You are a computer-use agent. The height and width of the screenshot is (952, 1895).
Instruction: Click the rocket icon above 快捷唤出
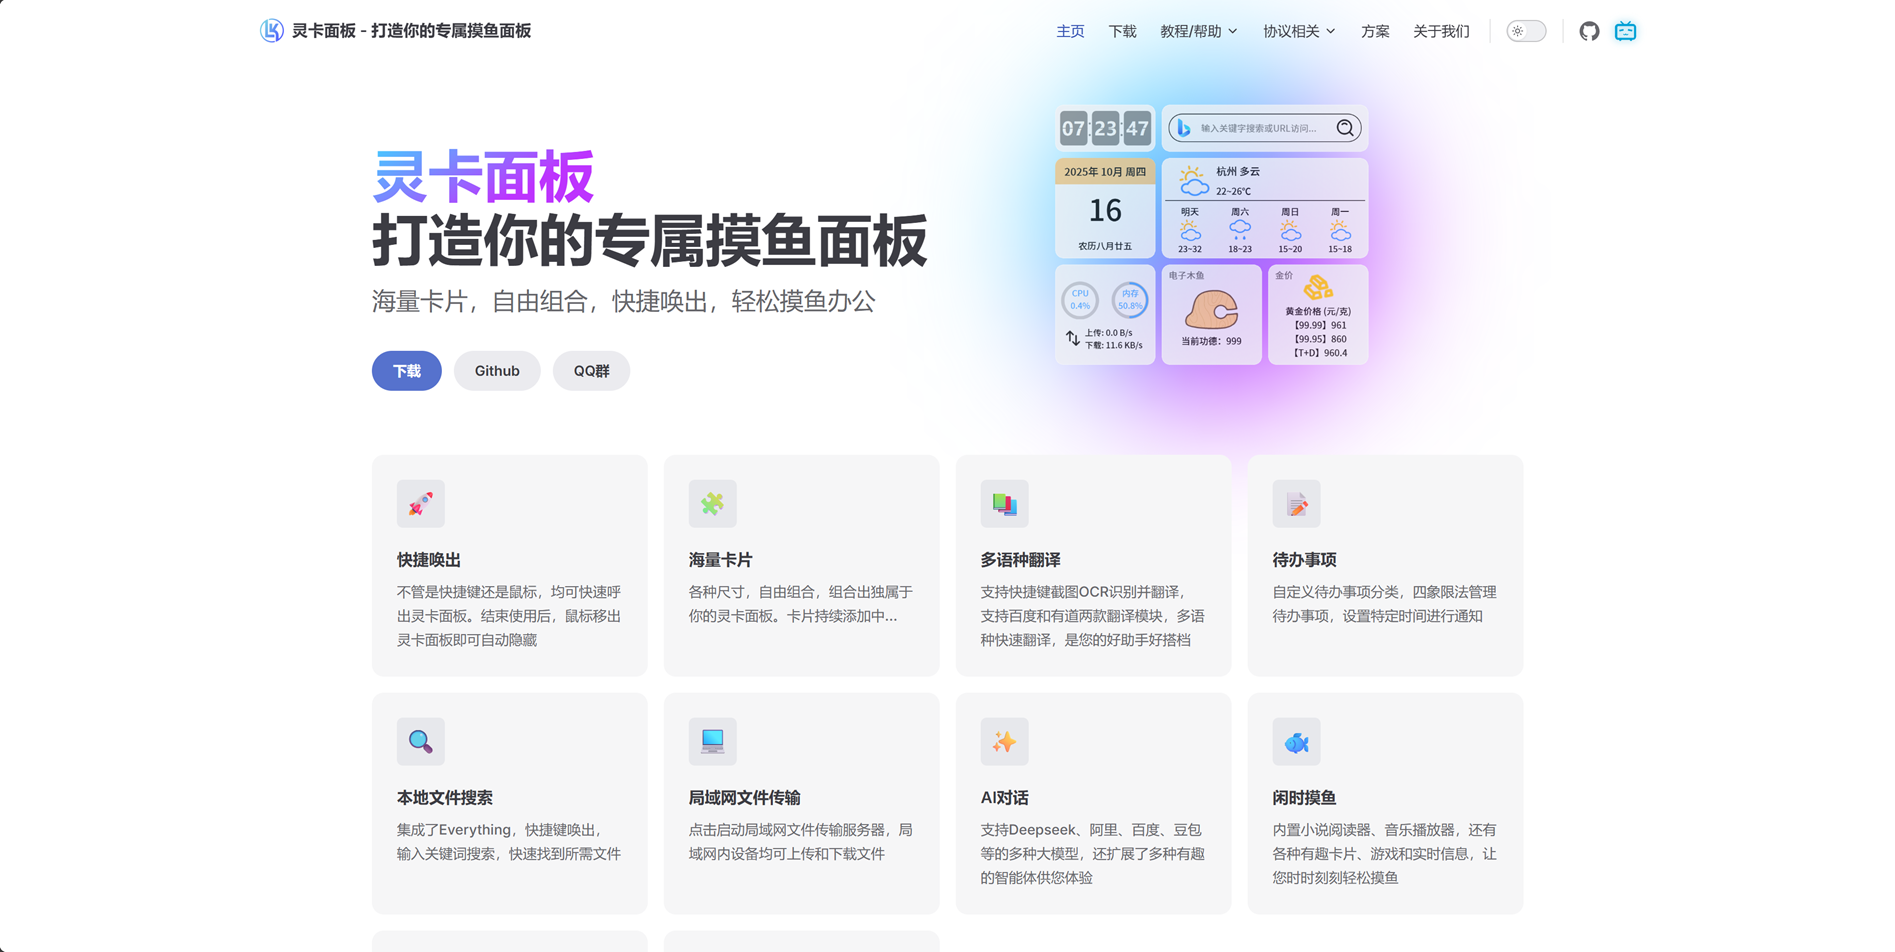[x=420, y=504]
